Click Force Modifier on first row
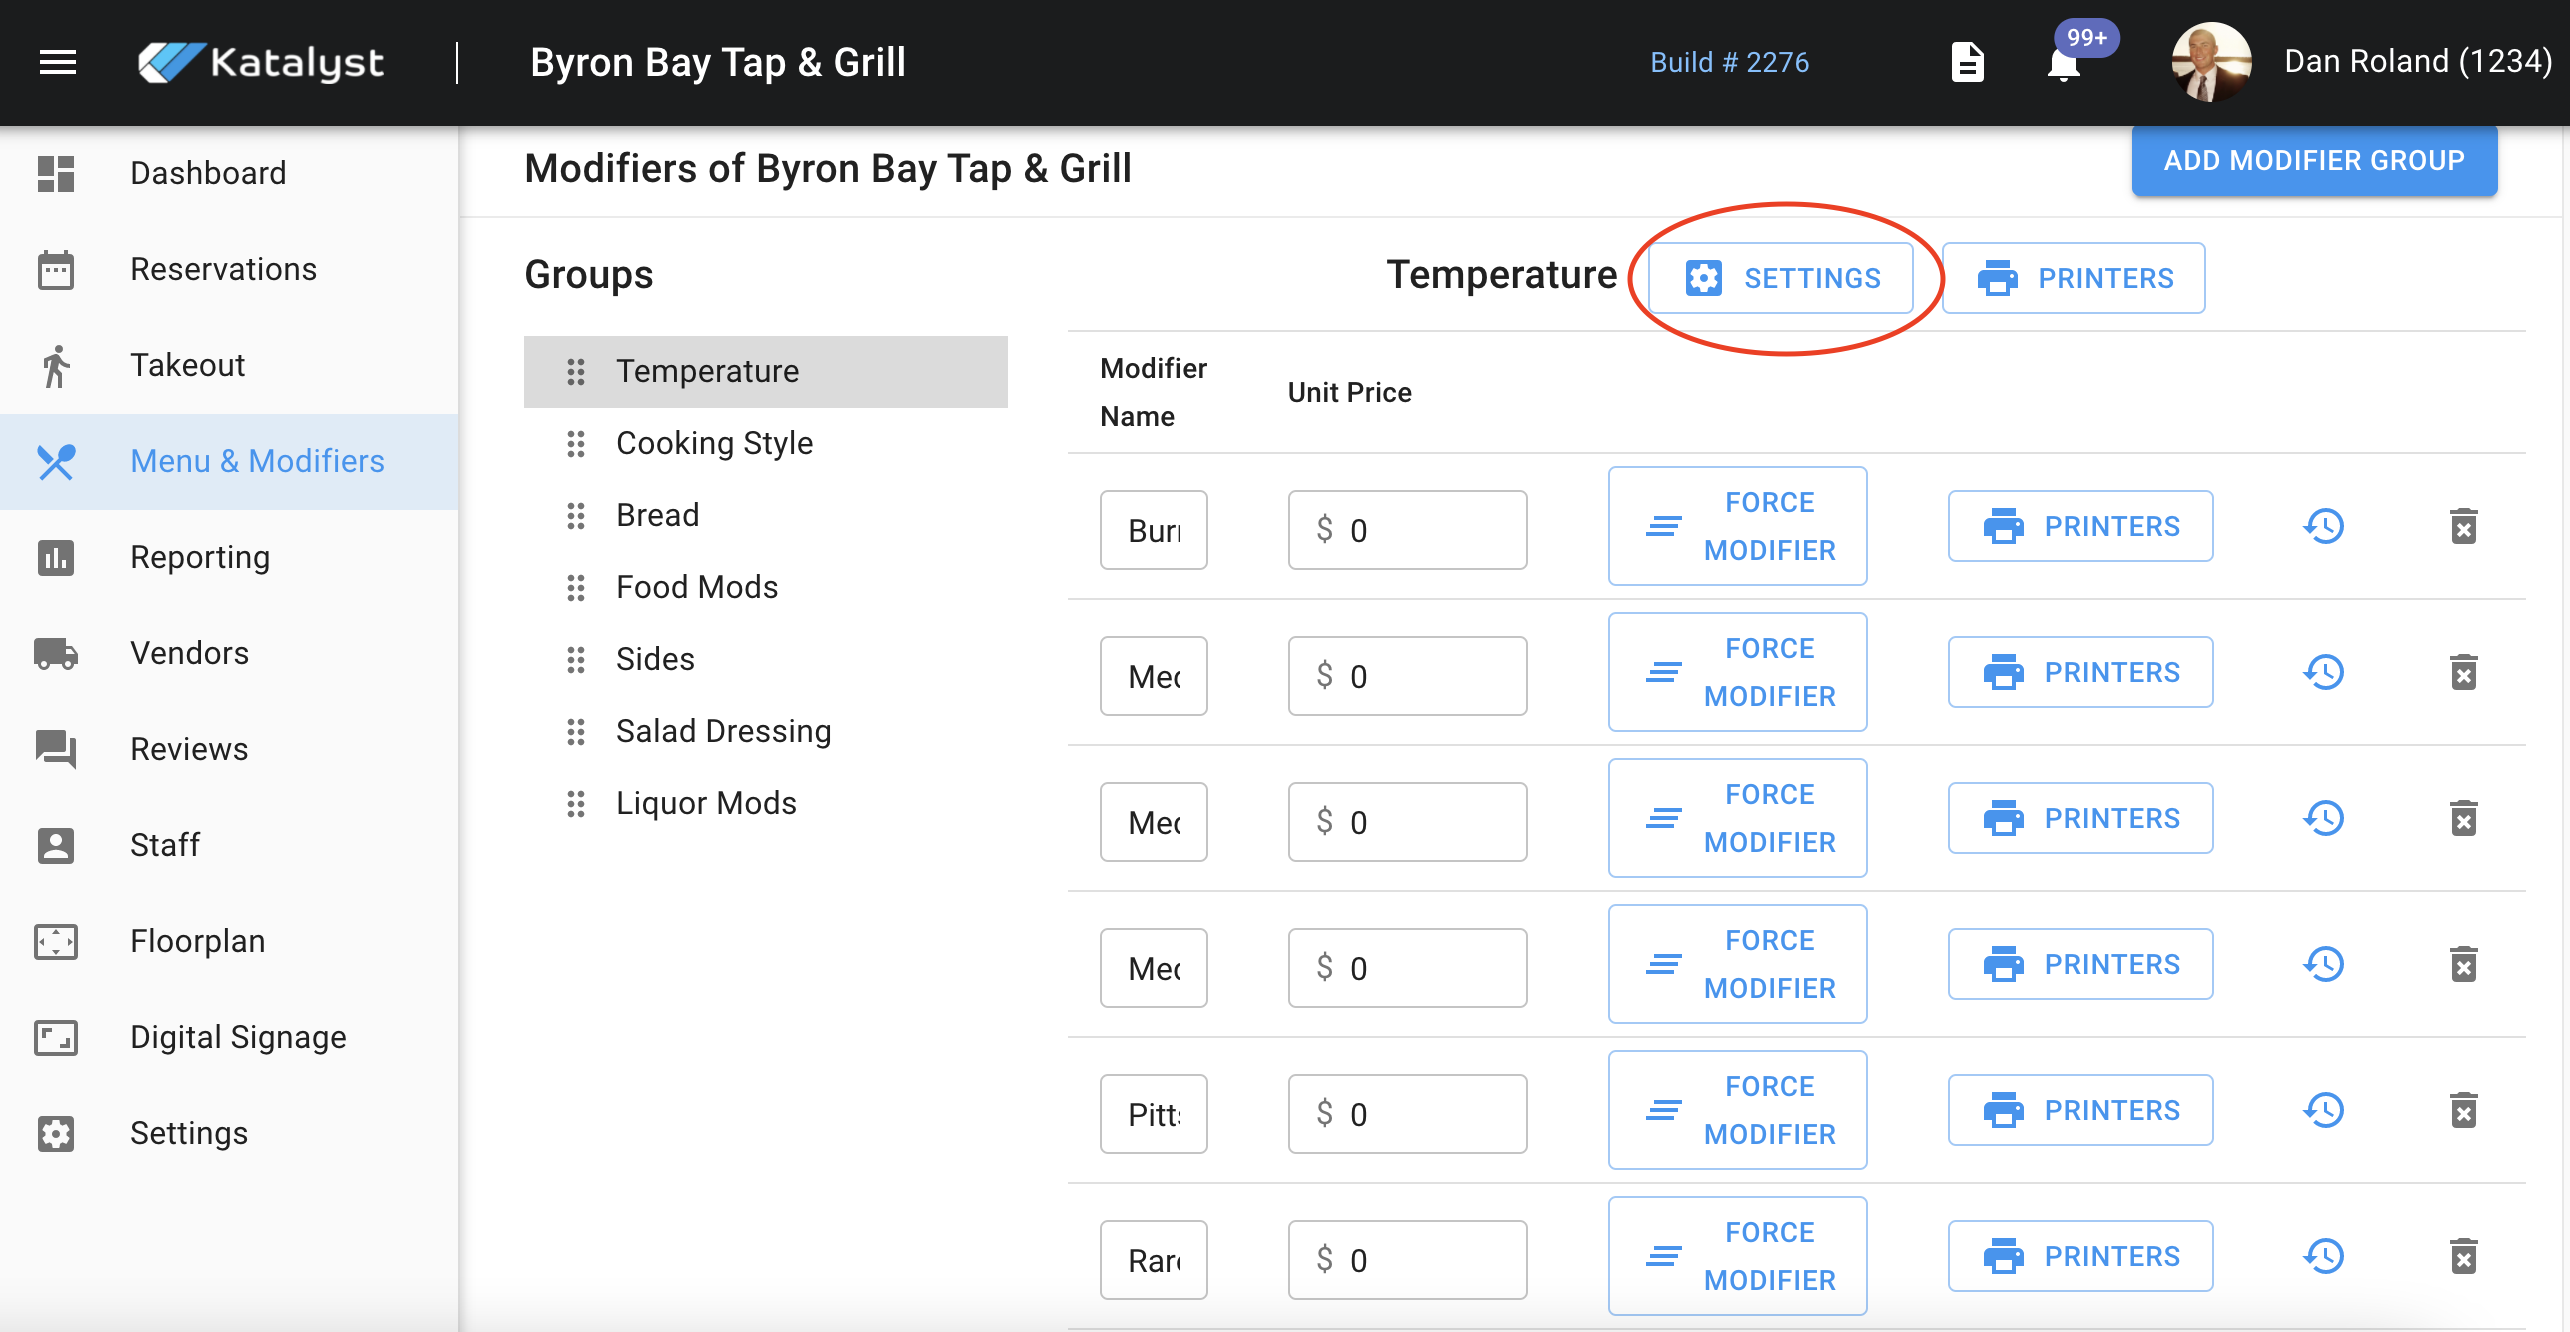 (1738, 526)
